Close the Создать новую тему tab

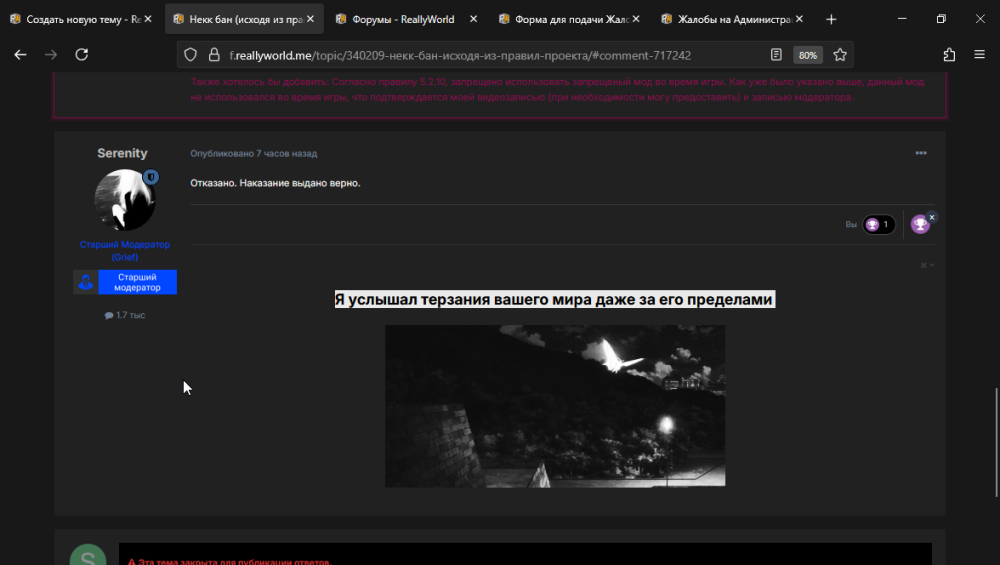[148, 19]
